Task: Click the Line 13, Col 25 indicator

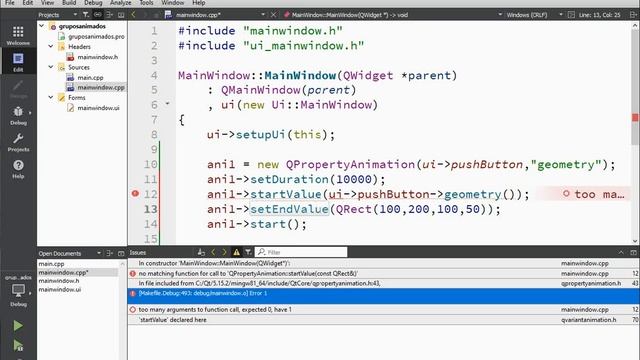Action: (x=600, y=15)
